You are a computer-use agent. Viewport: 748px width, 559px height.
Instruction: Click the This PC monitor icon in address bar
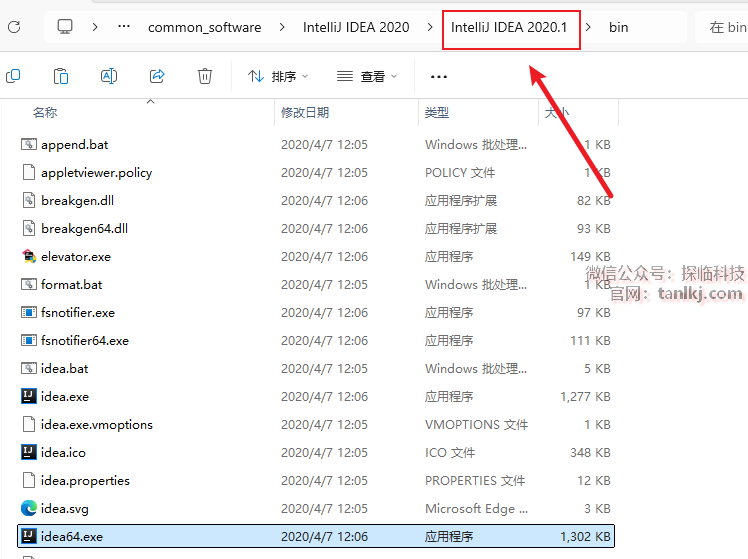65,27
